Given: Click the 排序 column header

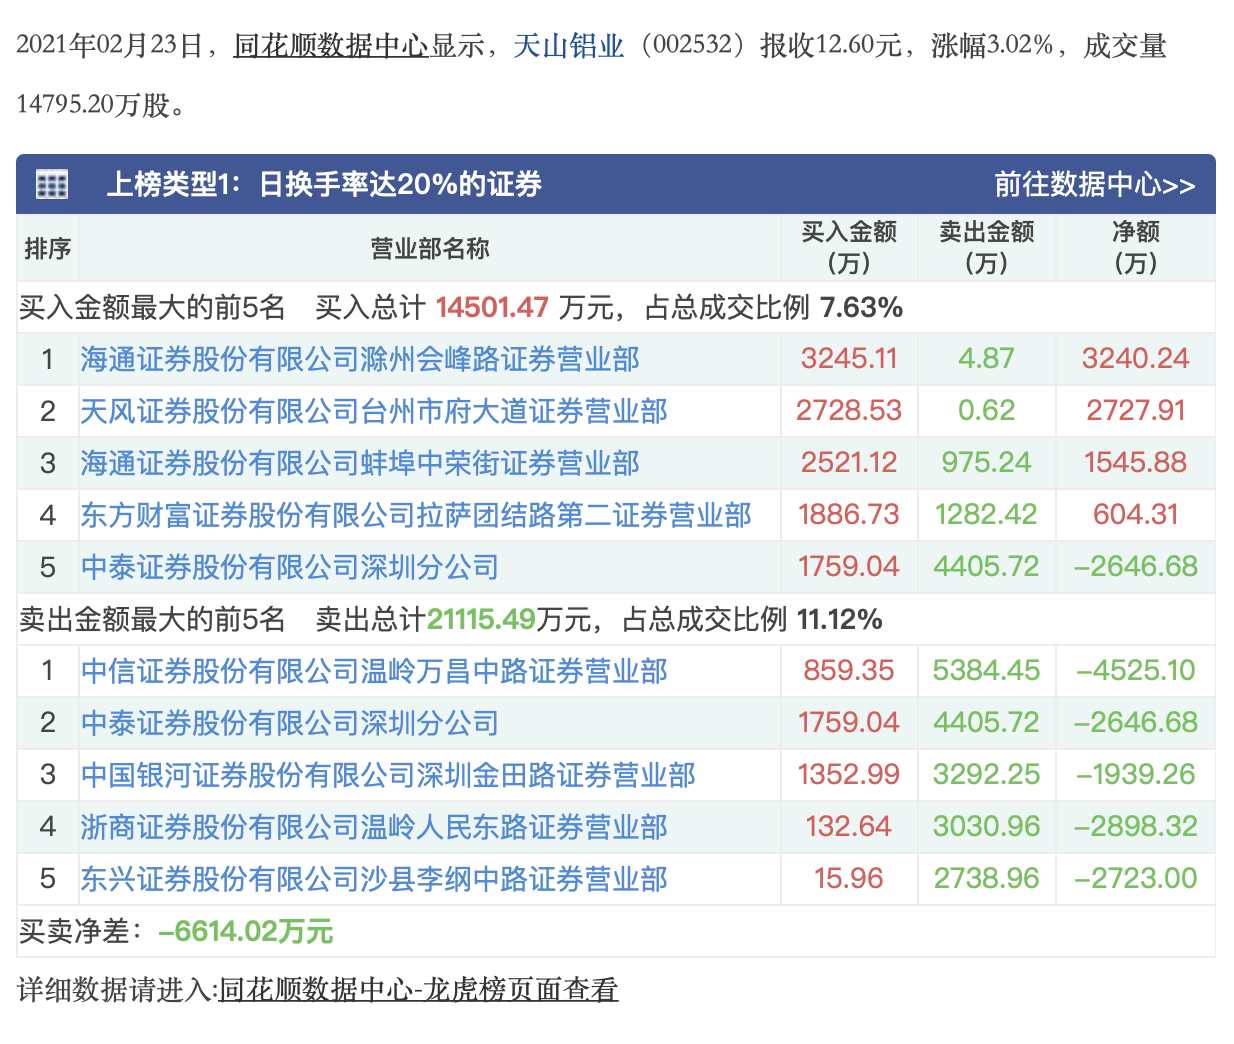Looking at the screenshot, I should coord(48,248).
